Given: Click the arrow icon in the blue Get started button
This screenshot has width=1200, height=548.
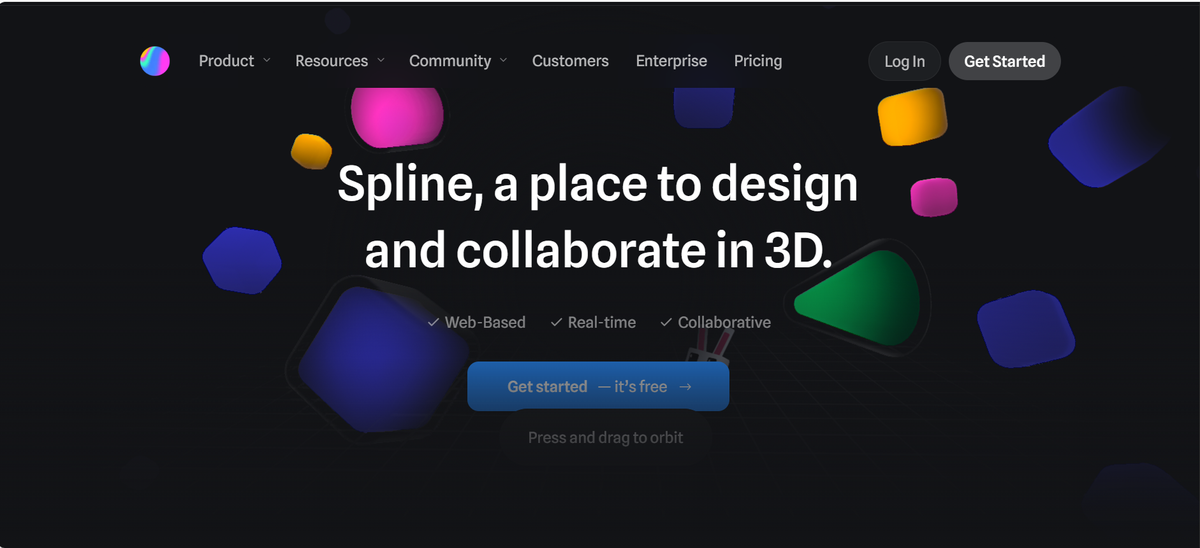Looking at the screenshot, I should pyautogui.click(x=685, y=386).
